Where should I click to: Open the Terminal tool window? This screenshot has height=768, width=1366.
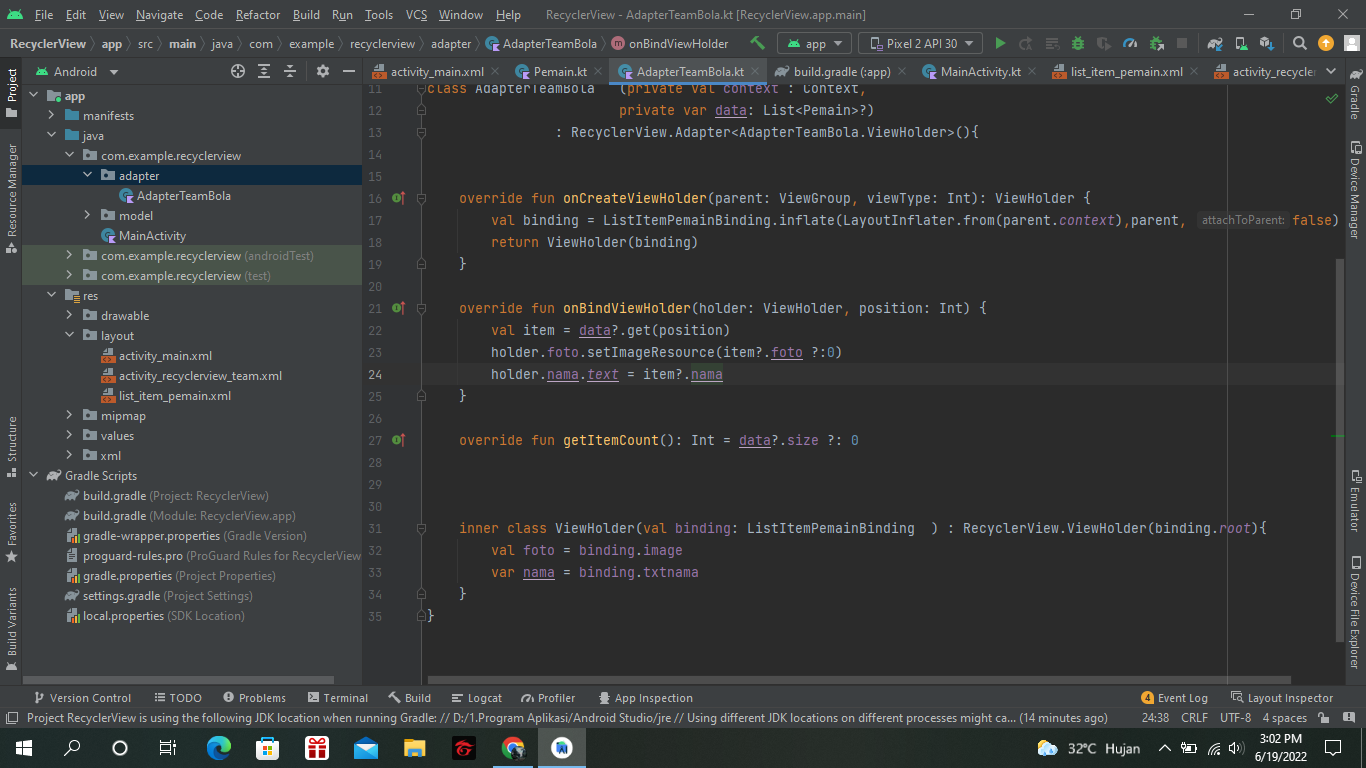[x=338, y=698]
